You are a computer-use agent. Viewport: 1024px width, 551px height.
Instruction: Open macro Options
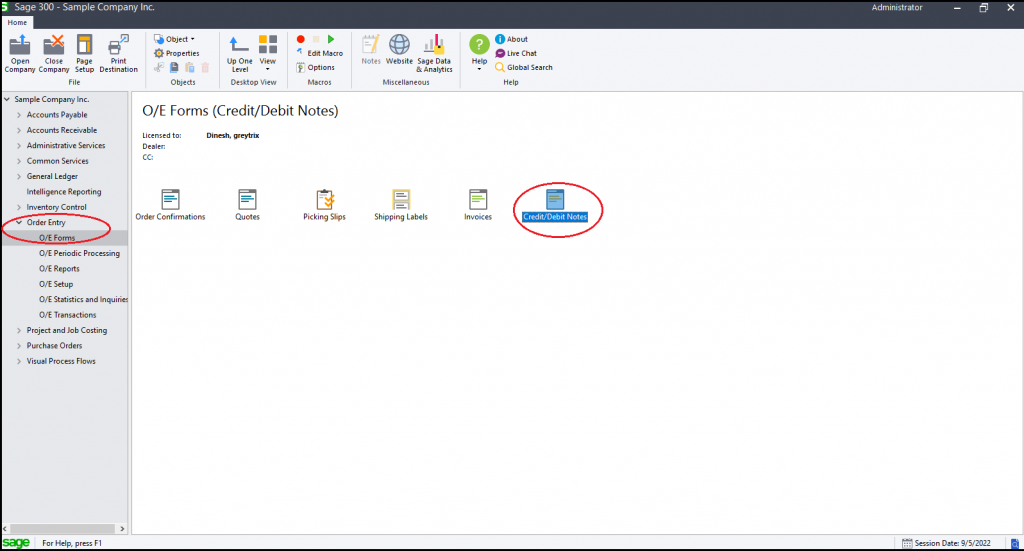pyautogui.click(x=315, y=67)
